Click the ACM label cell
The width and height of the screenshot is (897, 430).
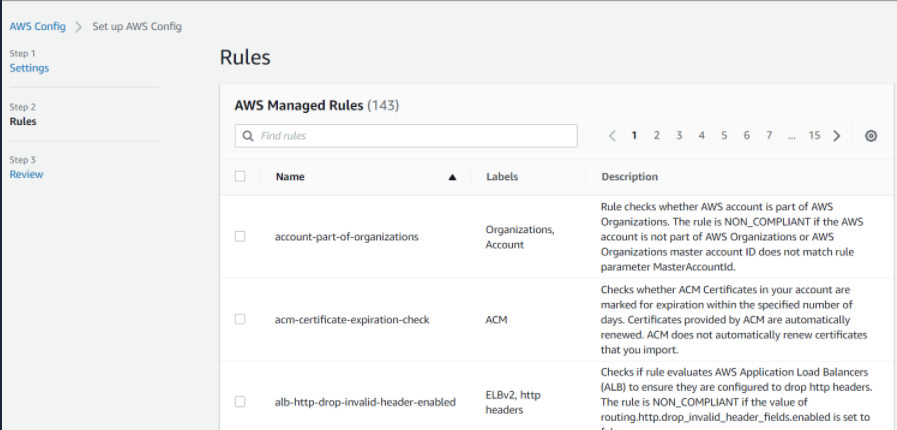(x=496, y=320)
